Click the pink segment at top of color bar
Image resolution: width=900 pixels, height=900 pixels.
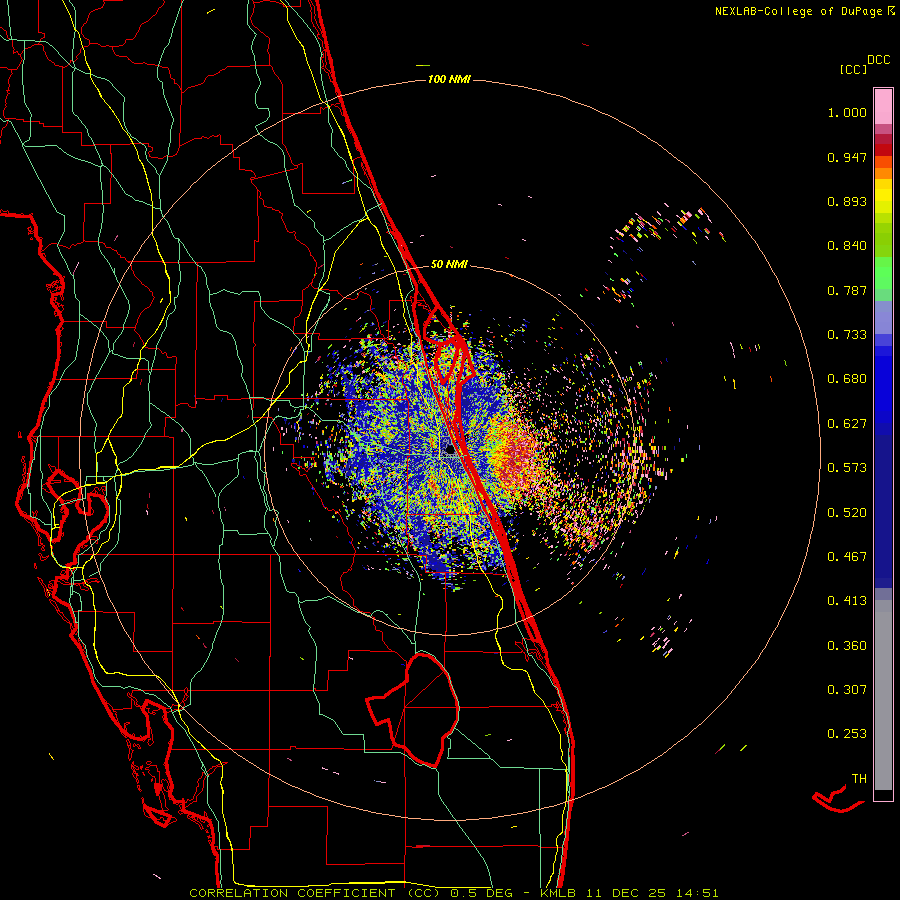click(883, 106)
